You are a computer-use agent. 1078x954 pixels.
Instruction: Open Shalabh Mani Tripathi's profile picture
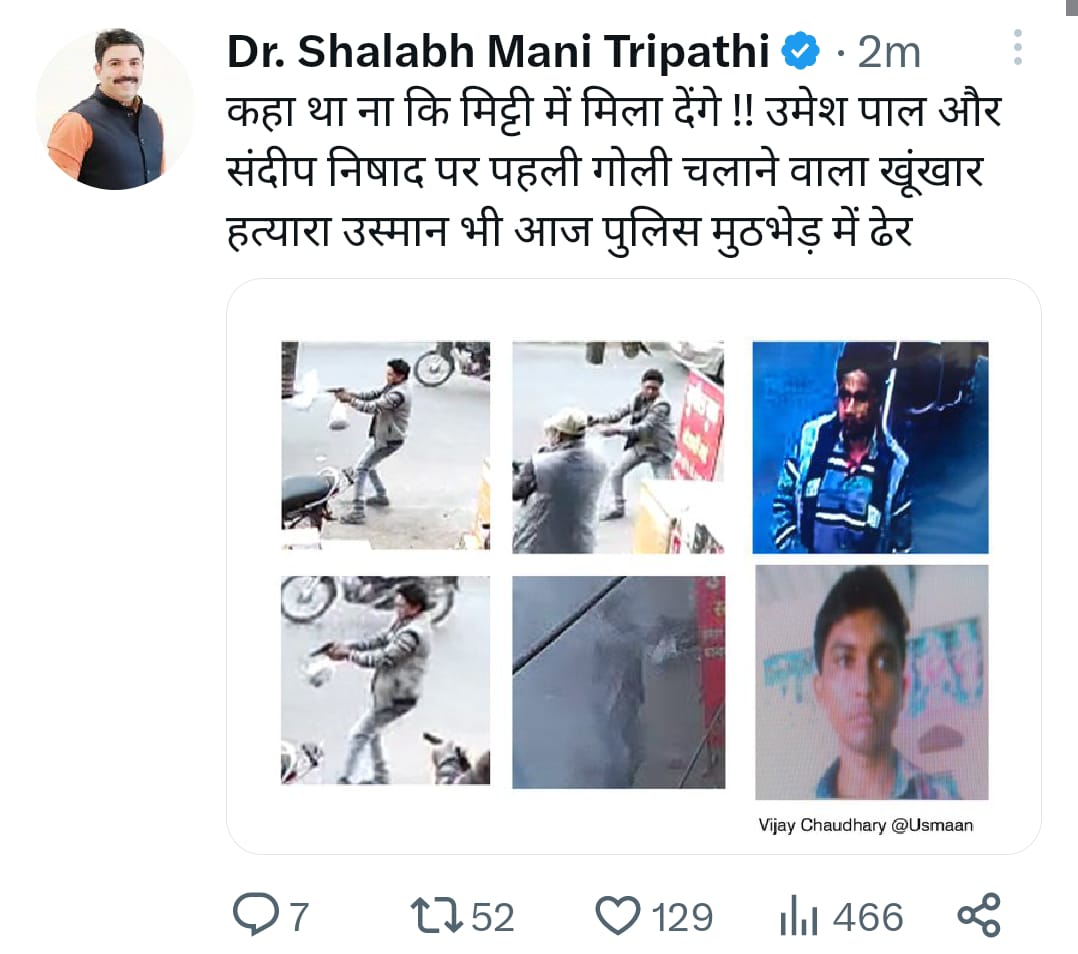tap(116, 109)
